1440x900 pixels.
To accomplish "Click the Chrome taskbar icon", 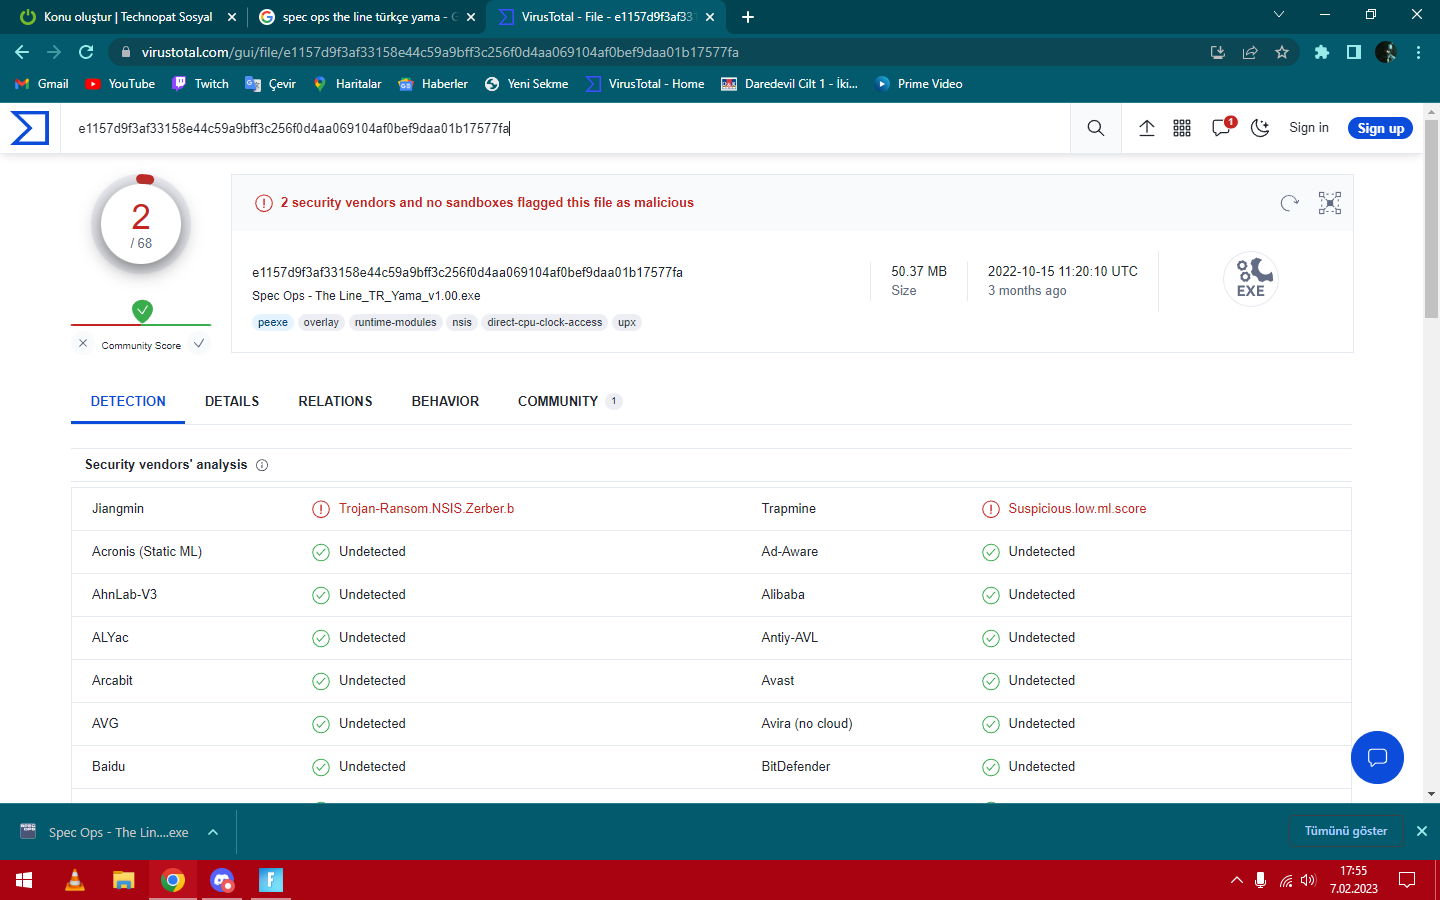I will click(173, 880).
